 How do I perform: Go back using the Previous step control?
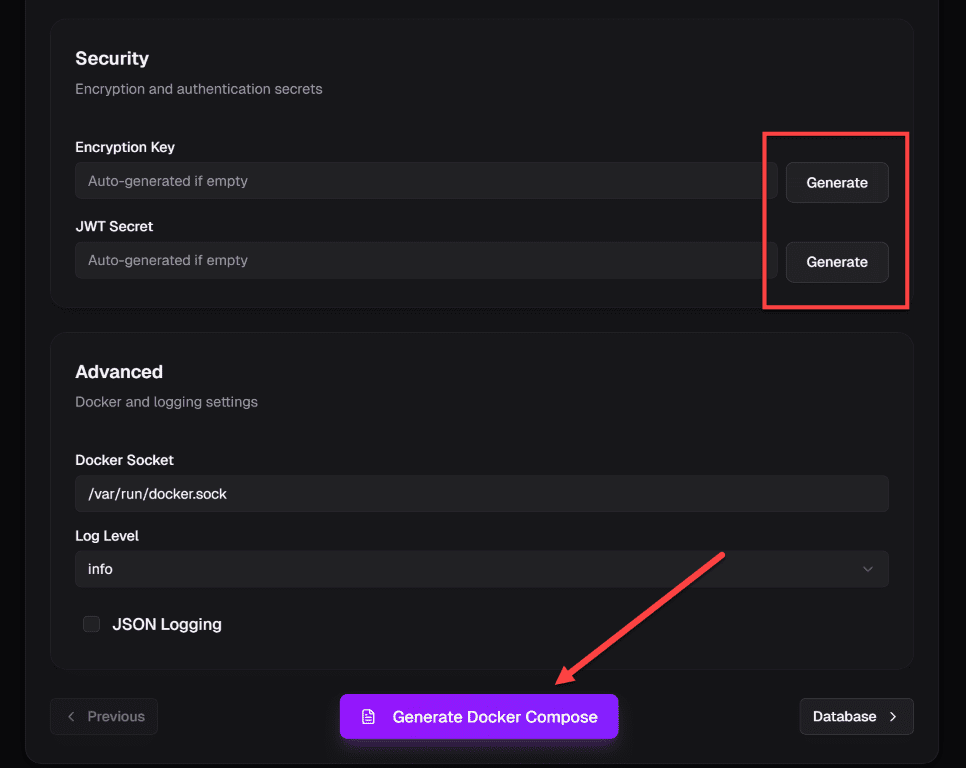pos(104,716)
